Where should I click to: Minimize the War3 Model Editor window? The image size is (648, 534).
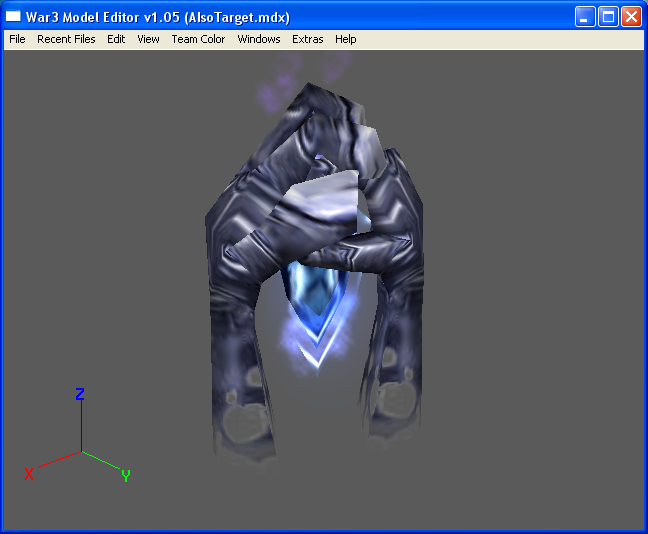[585, 17]
